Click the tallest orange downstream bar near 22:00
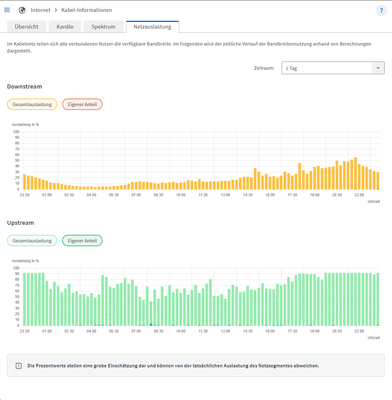This screenshot has height=400, width=392. tap(355, 173)
